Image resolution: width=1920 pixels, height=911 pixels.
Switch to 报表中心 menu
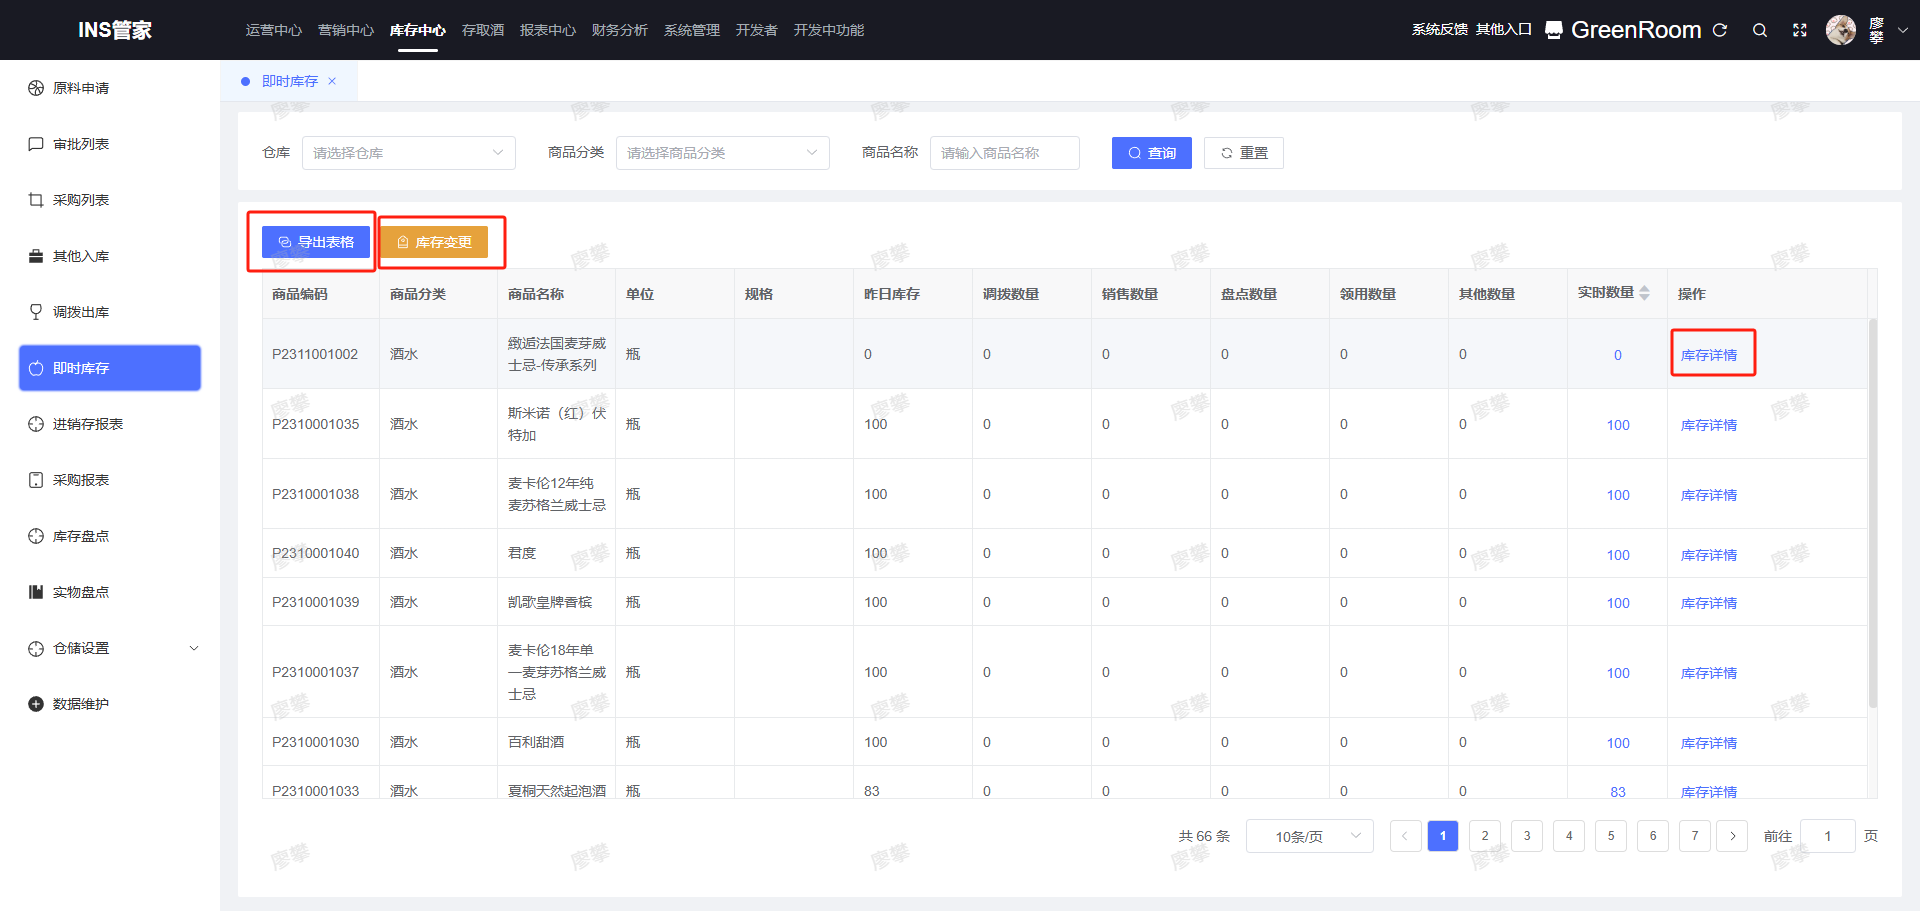pos(548,30)
